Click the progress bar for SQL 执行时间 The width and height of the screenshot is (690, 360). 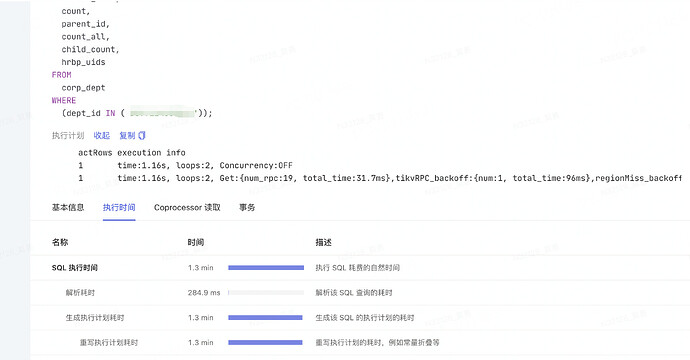pos(266,268)
